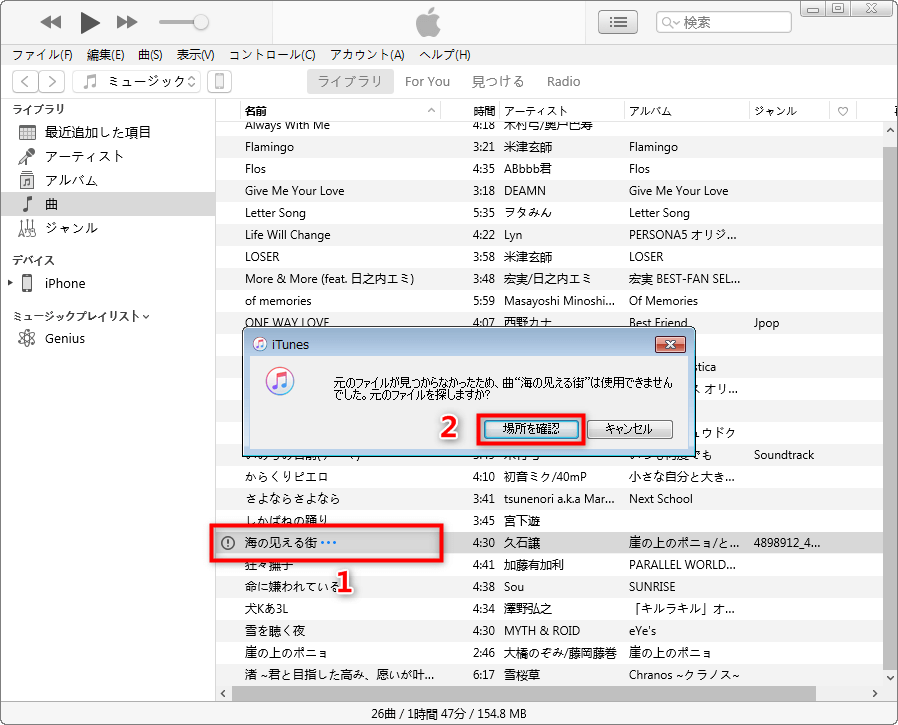Go forward with the navigation arrow
Viewport: 898px width, 725px height.
52,81
